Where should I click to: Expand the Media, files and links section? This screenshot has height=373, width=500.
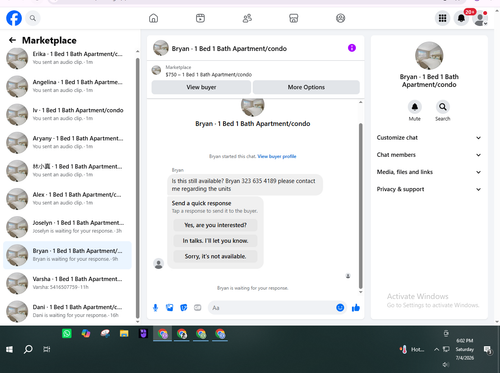pos(429,172)
